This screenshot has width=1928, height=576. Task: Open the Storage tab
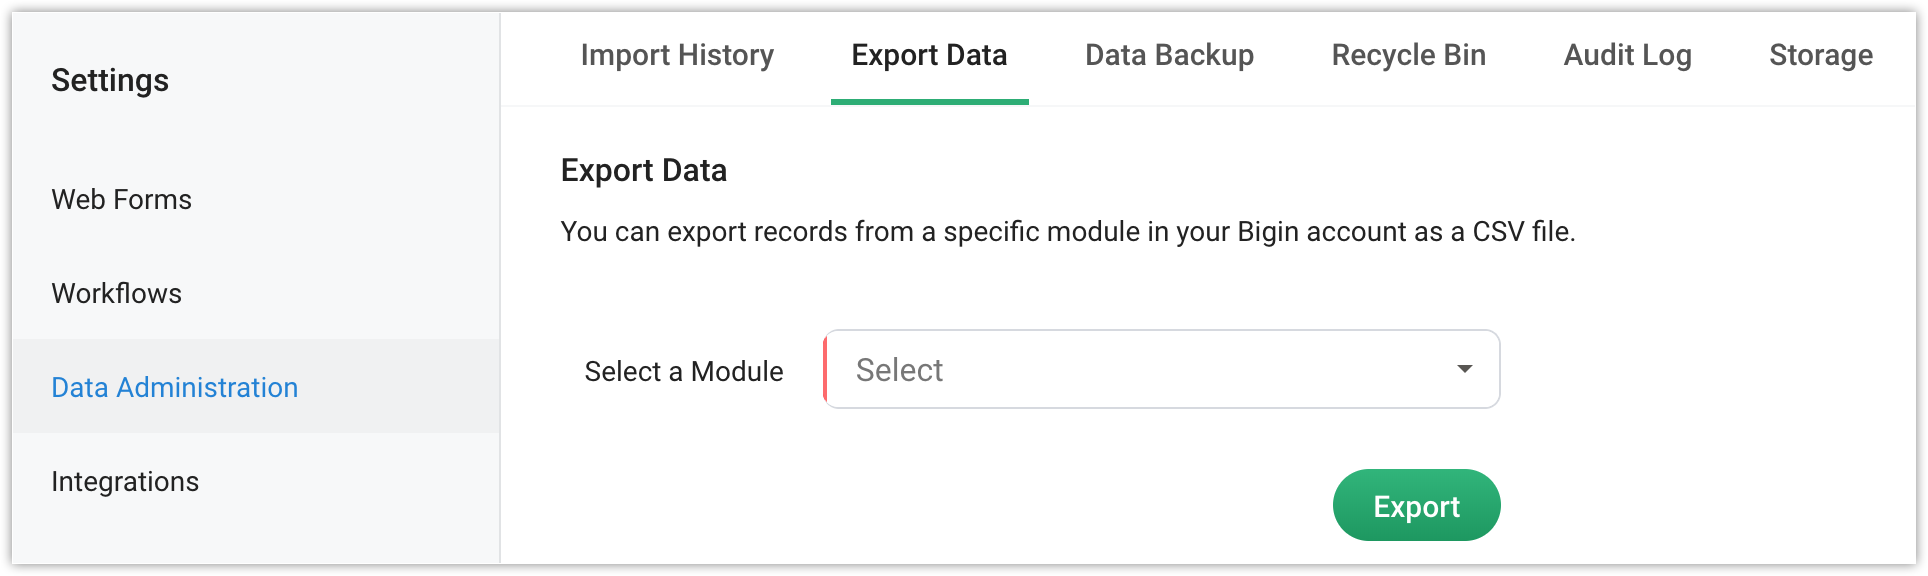point(1821,55)
